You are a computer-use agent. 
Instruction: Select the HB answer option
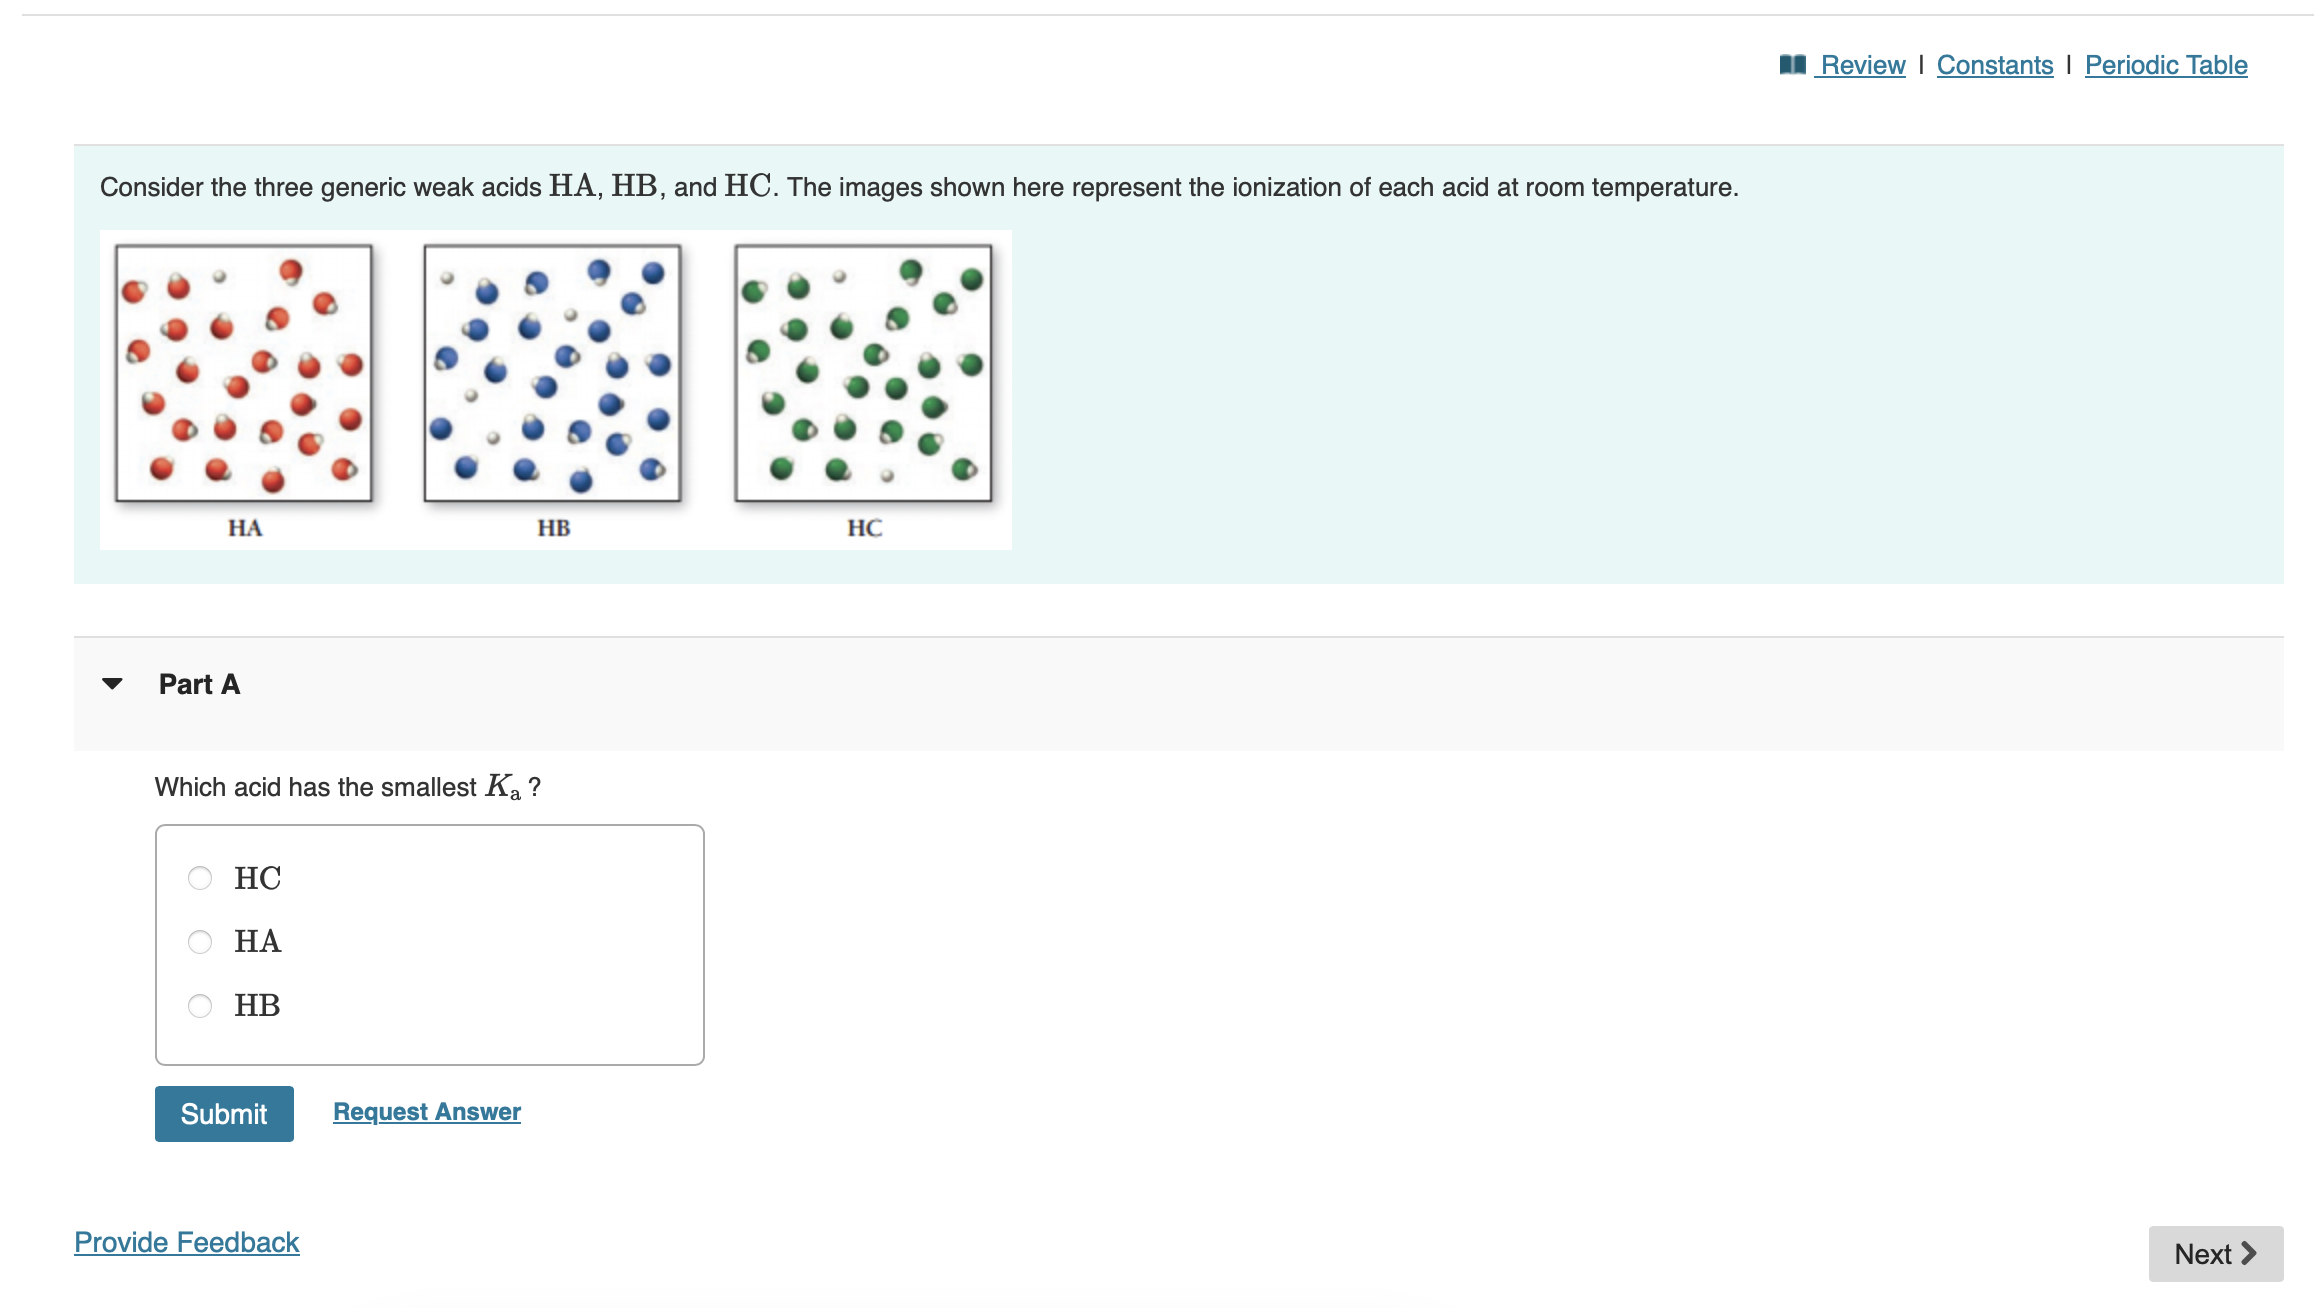(x=200, y=1006)
